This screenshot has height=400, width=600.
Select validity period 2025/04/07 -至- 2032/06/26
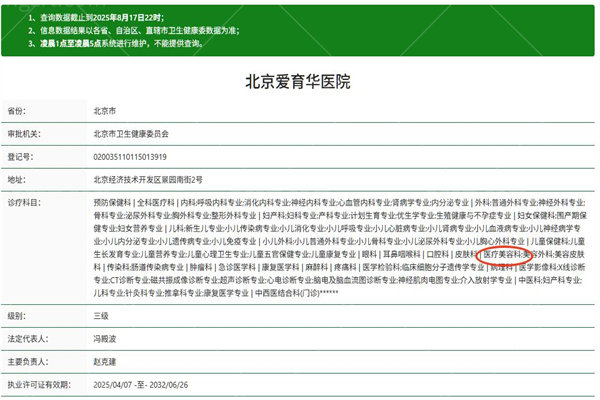[141, 385]
